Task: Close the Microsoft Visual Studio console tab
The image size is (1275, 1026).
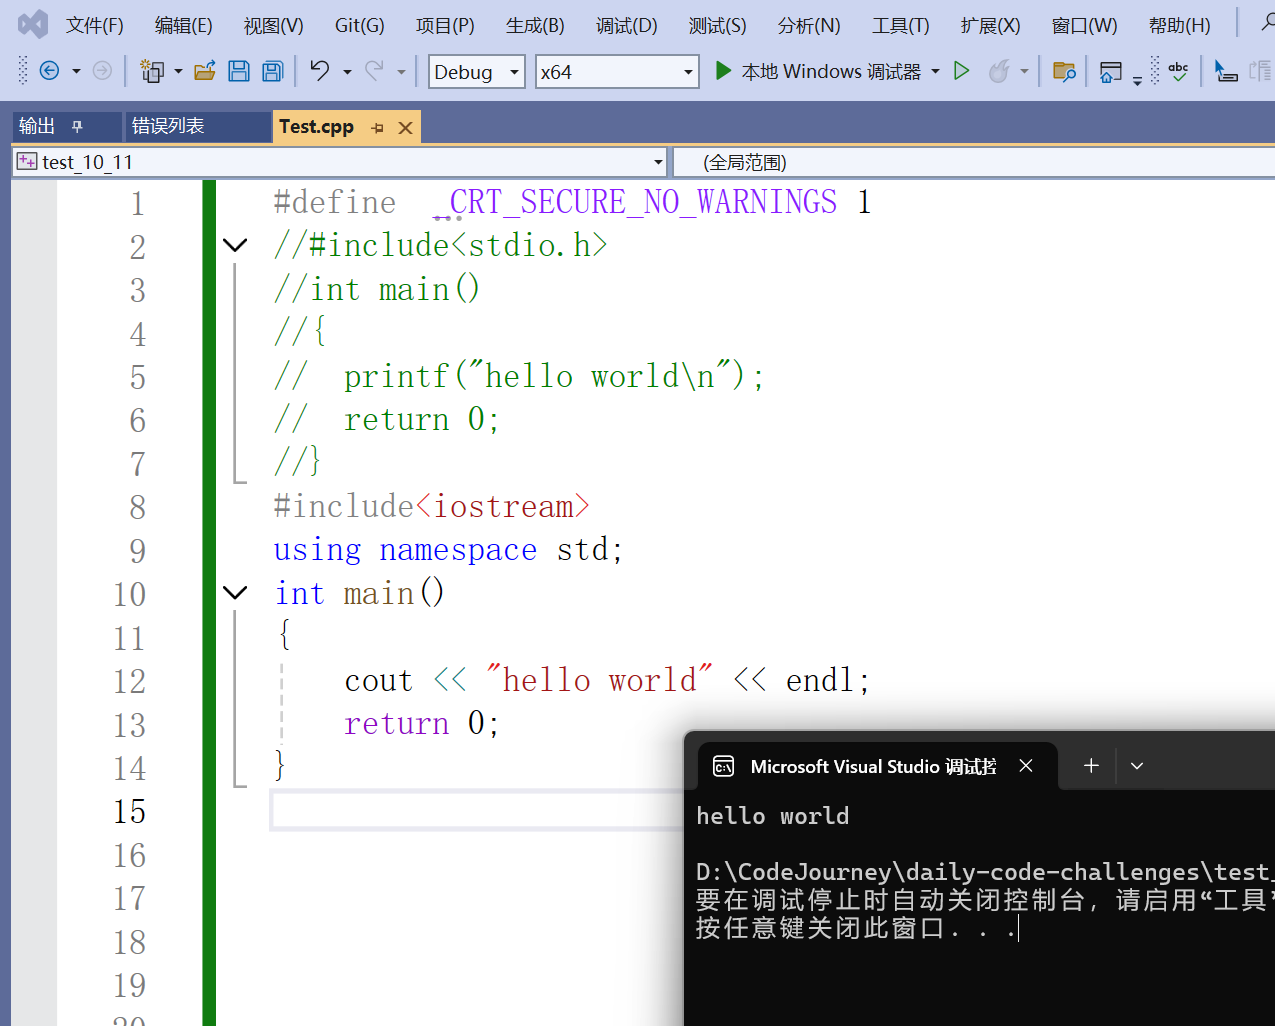Action: click(x=1026, y=765)
